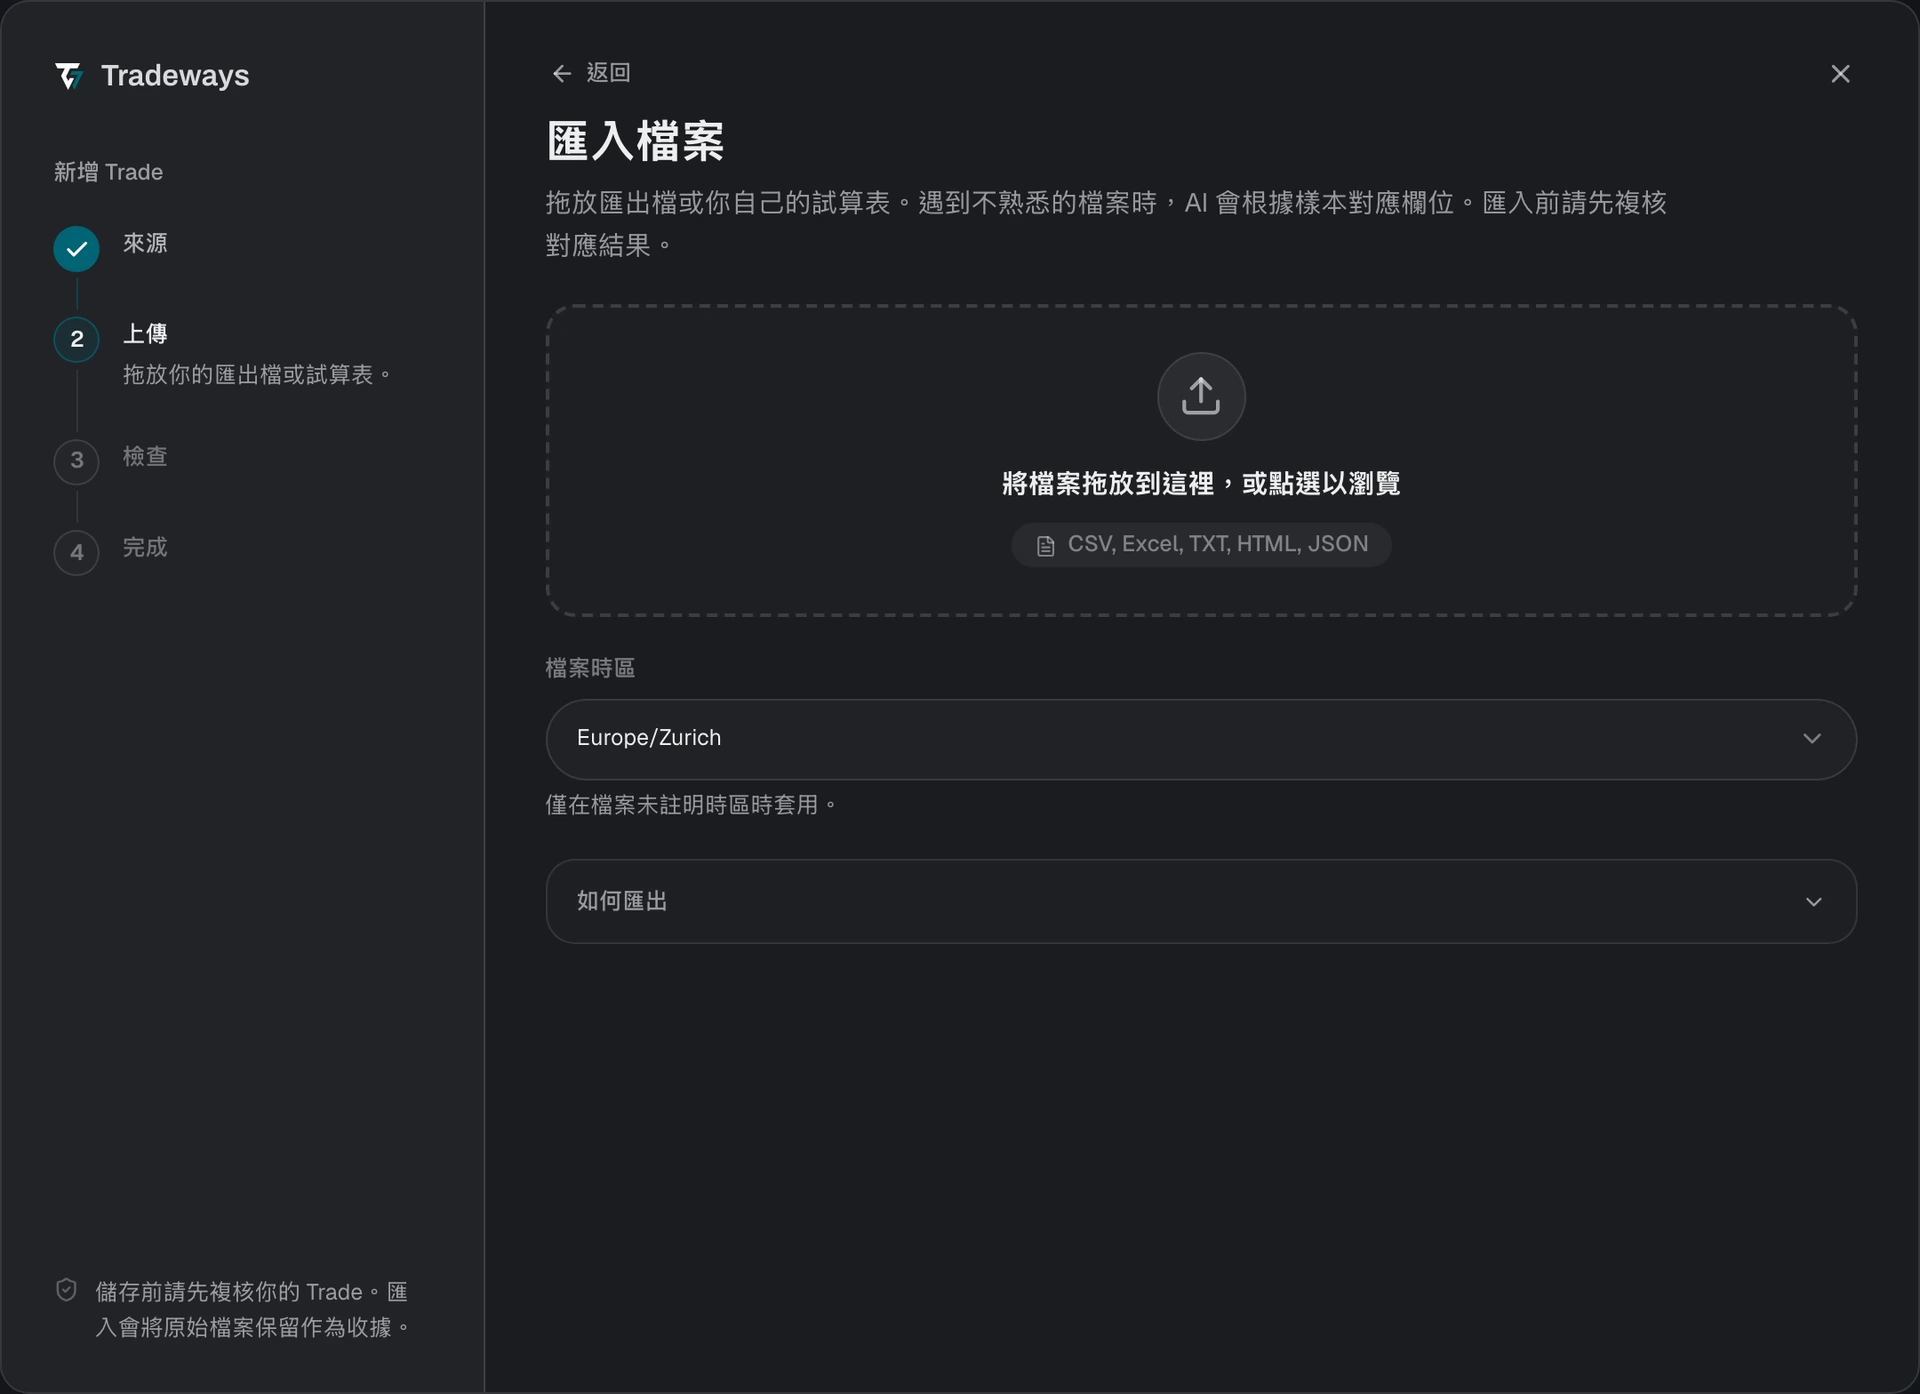
Task: Click the file icon beside CSV, Excel formats
Action: pos(1046,546)
